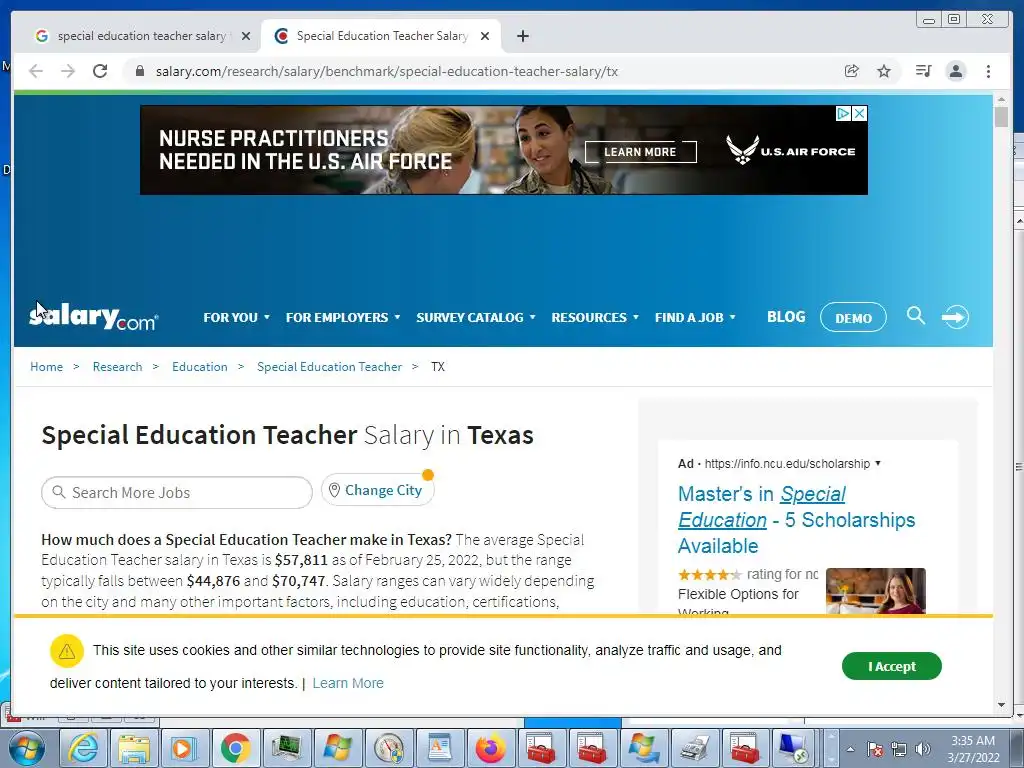
Task: Open the Chrome profile avatar
Action: click(x=955, y=71)
